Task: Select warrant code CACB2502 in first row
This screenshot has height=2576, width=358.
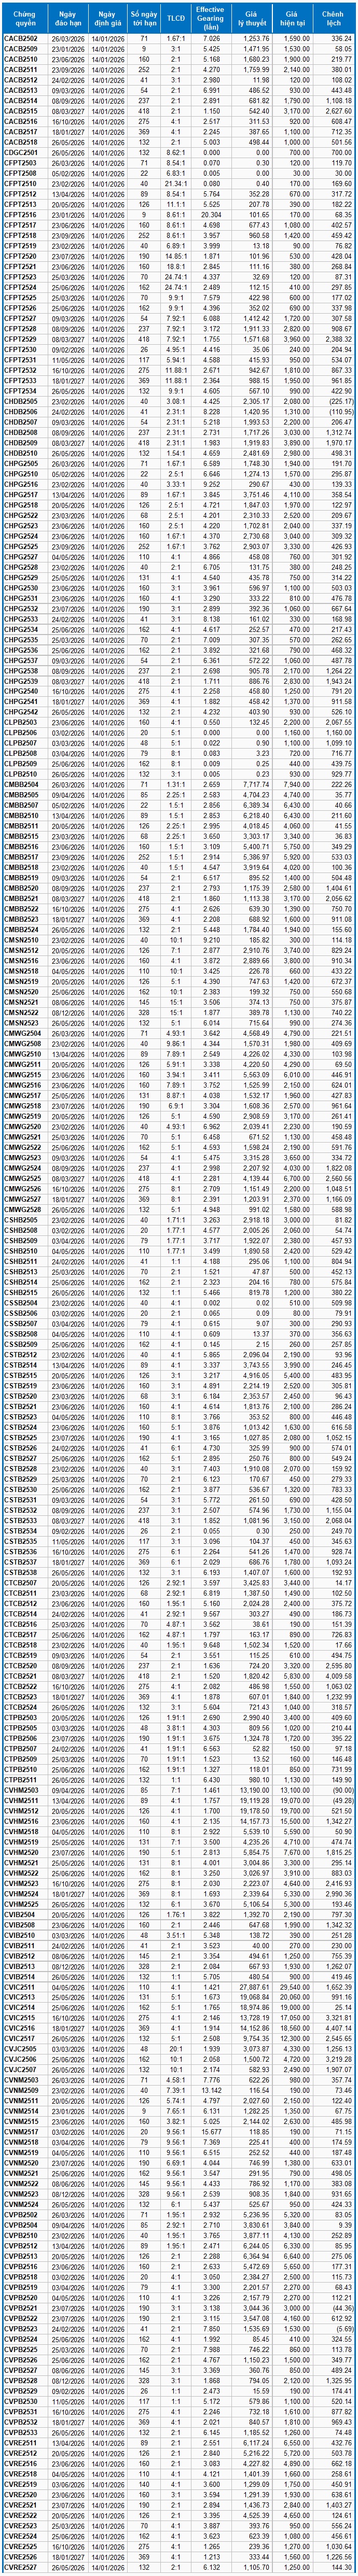Action: coord(21,38)
